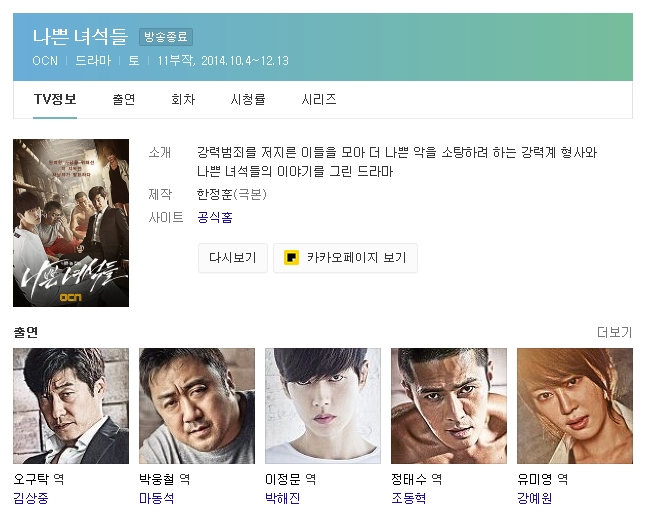Select the 시청률 tab

click(x=248, y=100)
